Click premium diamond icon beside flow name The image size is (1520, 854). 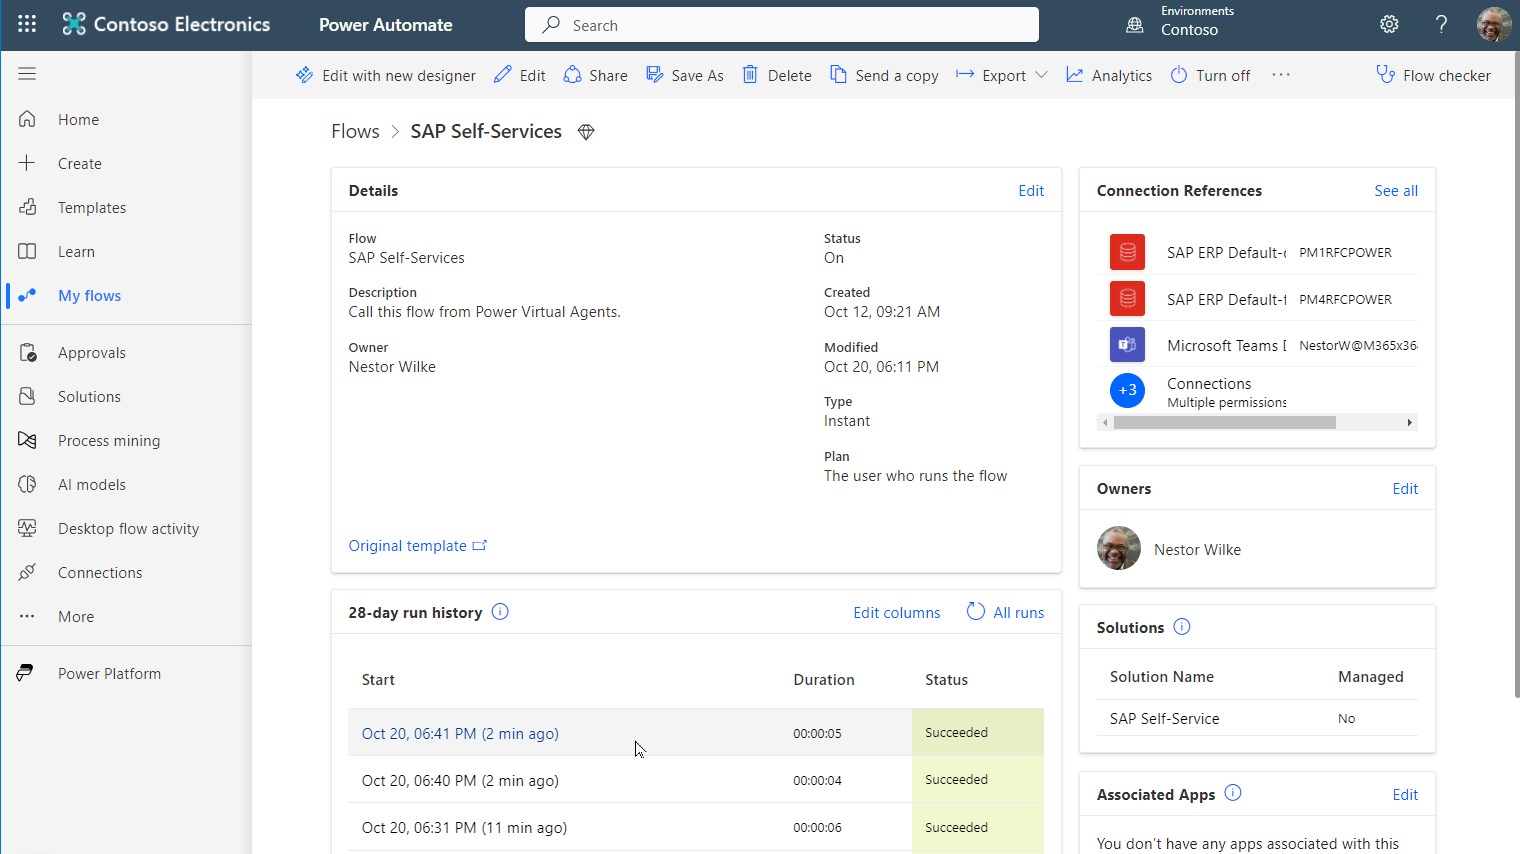pyautogui.click(x=586, y=132)
